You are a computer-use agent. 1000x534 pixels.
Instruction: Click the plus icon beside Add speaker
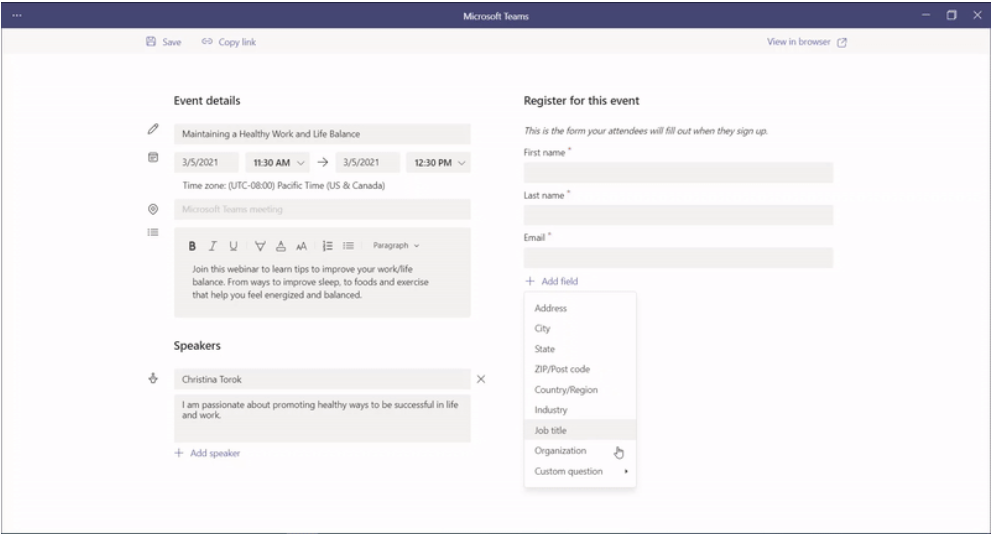(179, 453)
